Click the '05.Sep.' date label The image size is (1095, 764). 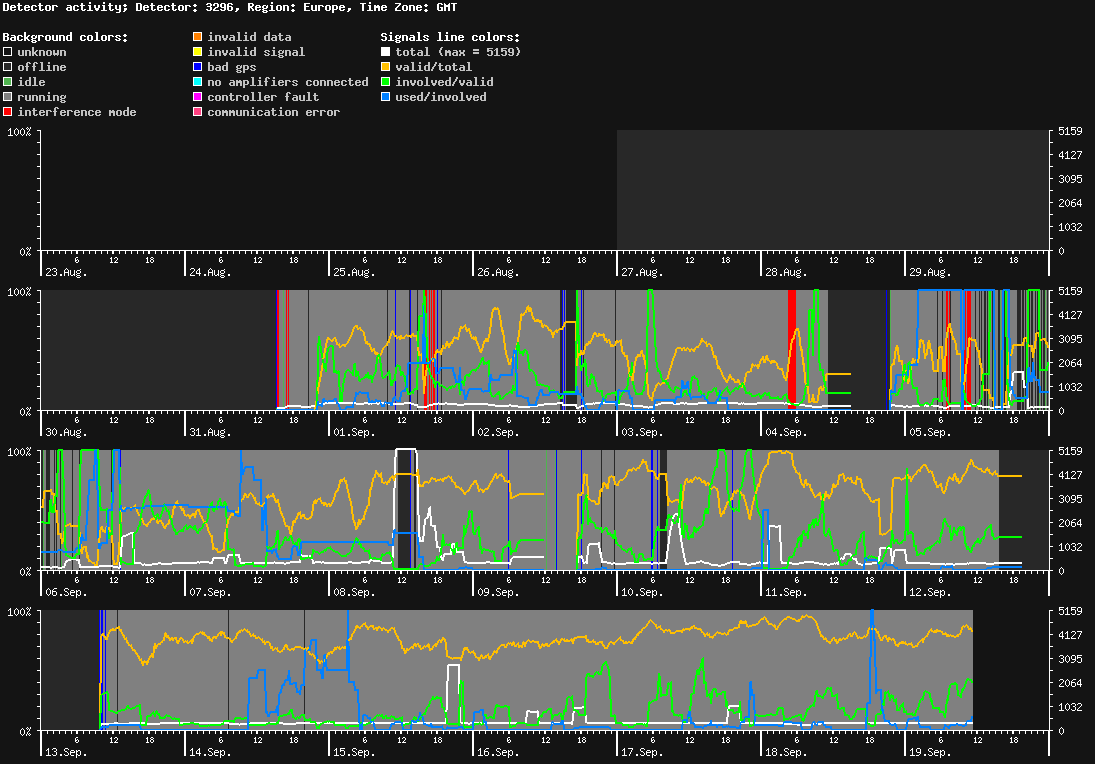(930, 432)
